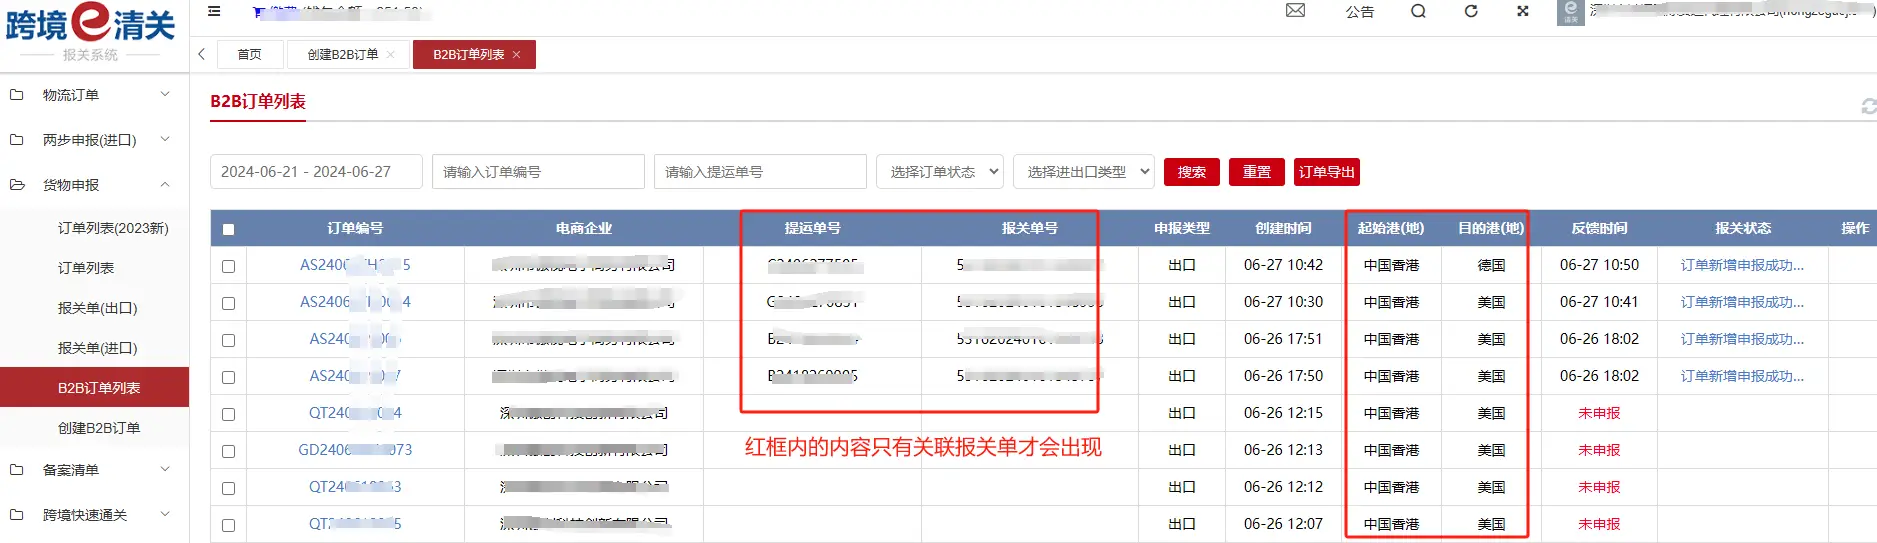
Task: Click the hamburger menu collapse icon
Action: coord(214,12)
